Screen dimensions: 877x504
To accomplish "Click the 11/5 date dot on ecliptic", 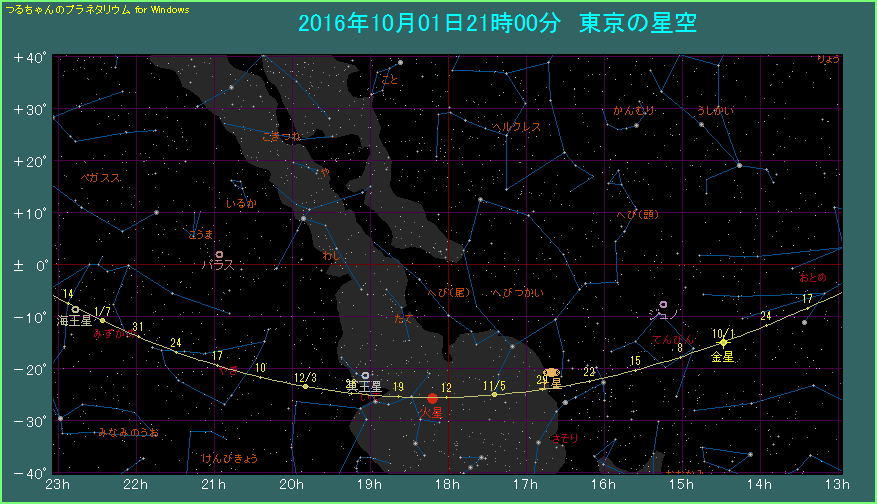I will [x=494, y=394].
